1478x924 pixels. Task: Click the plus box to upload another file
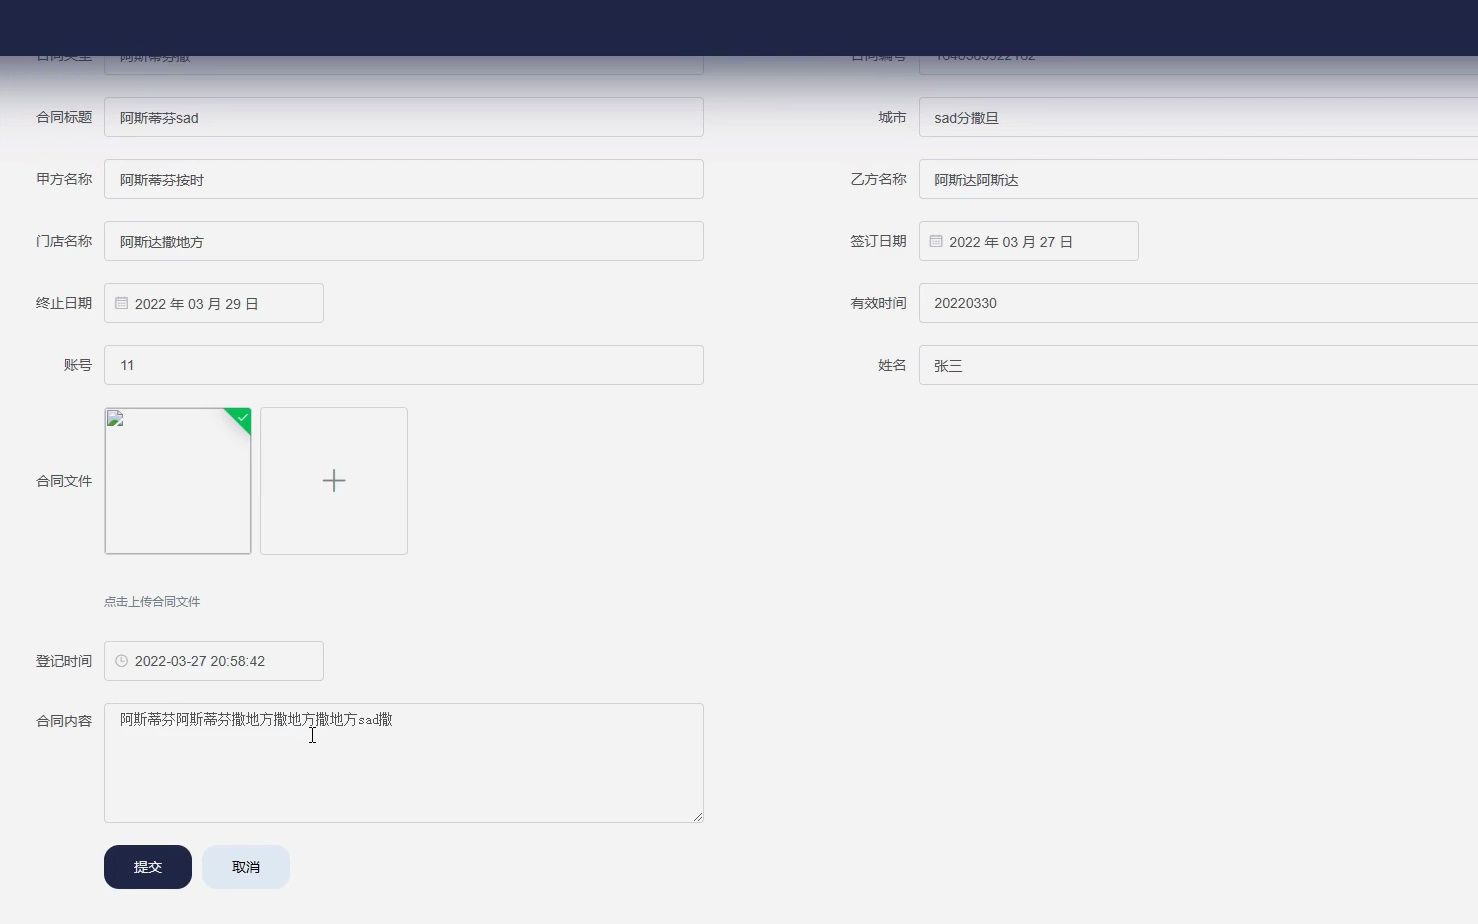tap(334, 481)
